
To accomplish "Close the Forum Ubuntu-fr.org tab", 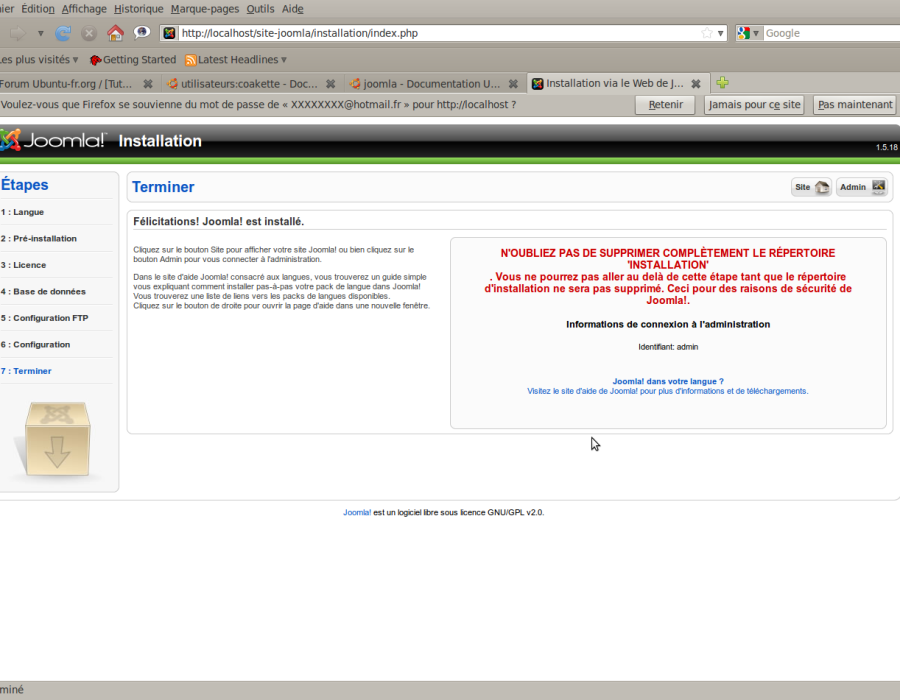I will [148, 84].
